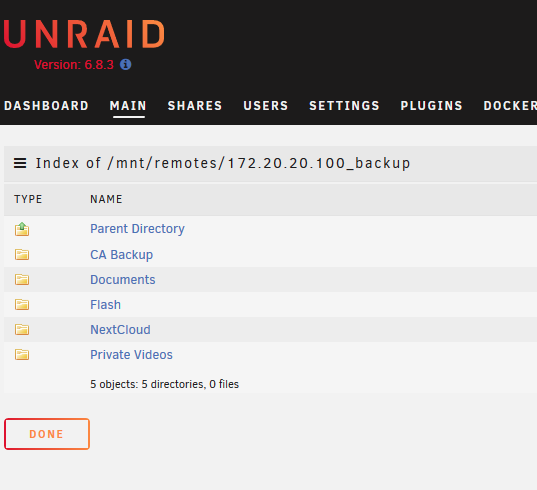Click the Type column header
This screenshot has width=537, height=490.
(x=28, y=199)
